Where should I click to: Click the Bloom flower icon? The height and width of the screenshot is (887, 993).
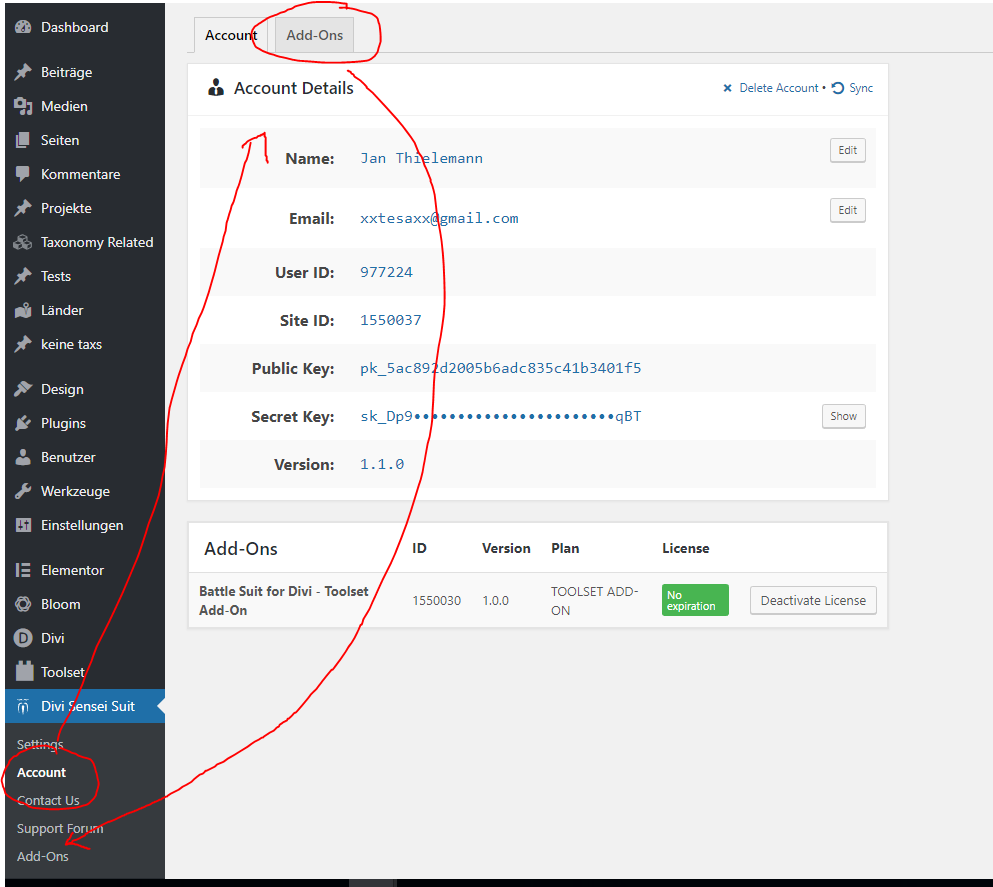[x=23, y=604]
